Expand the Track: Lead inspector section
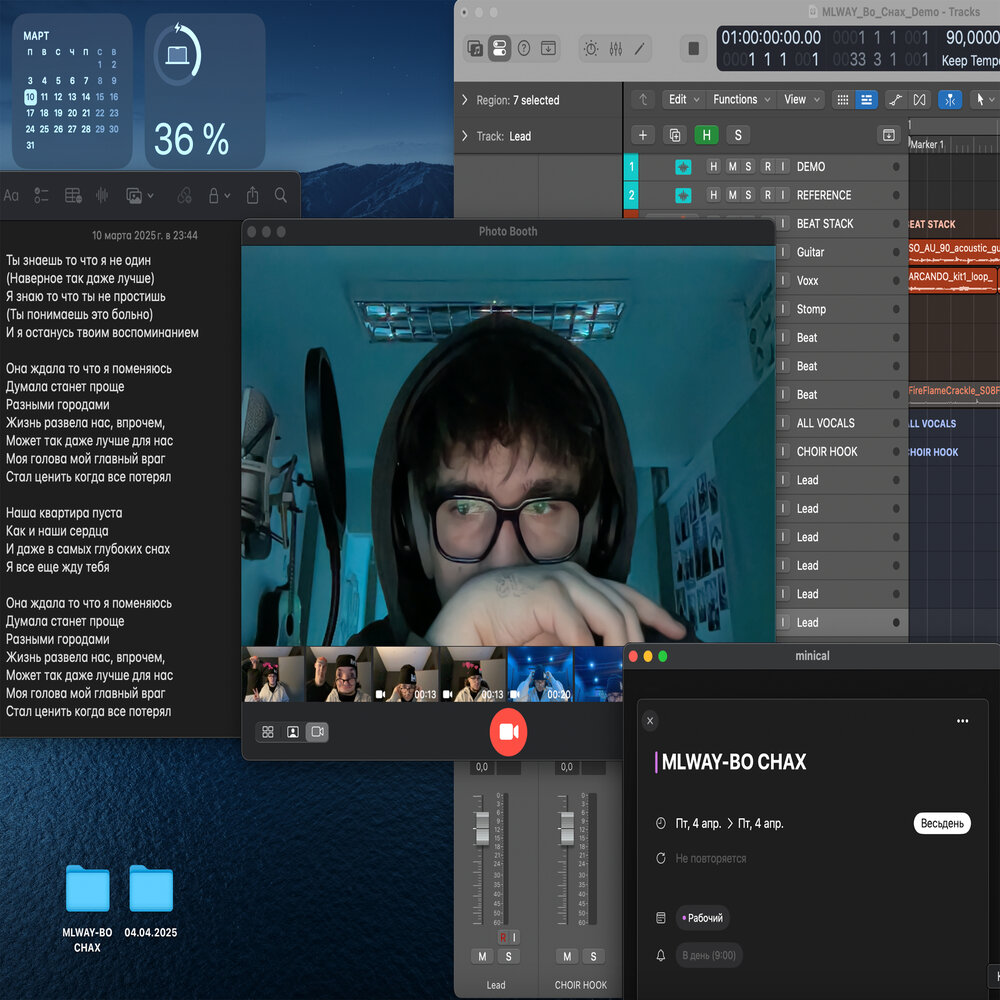Viewport: 1000px width, 1000px height. (x=465, y=136)
